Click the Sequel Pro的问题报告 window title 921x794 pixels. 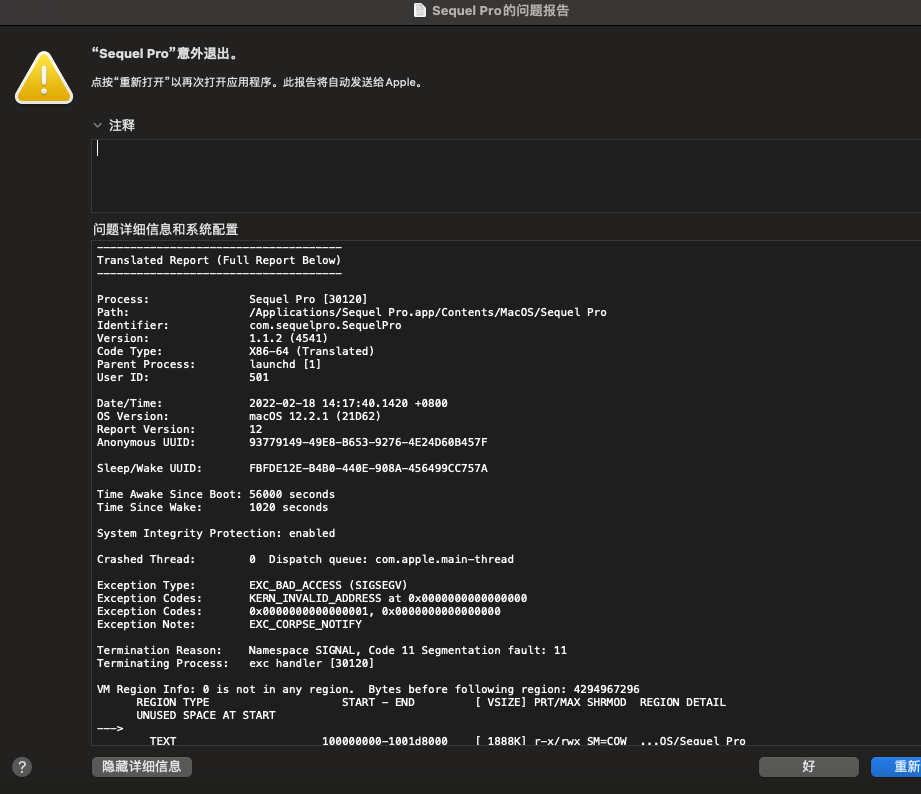click(x=500, y=11)
